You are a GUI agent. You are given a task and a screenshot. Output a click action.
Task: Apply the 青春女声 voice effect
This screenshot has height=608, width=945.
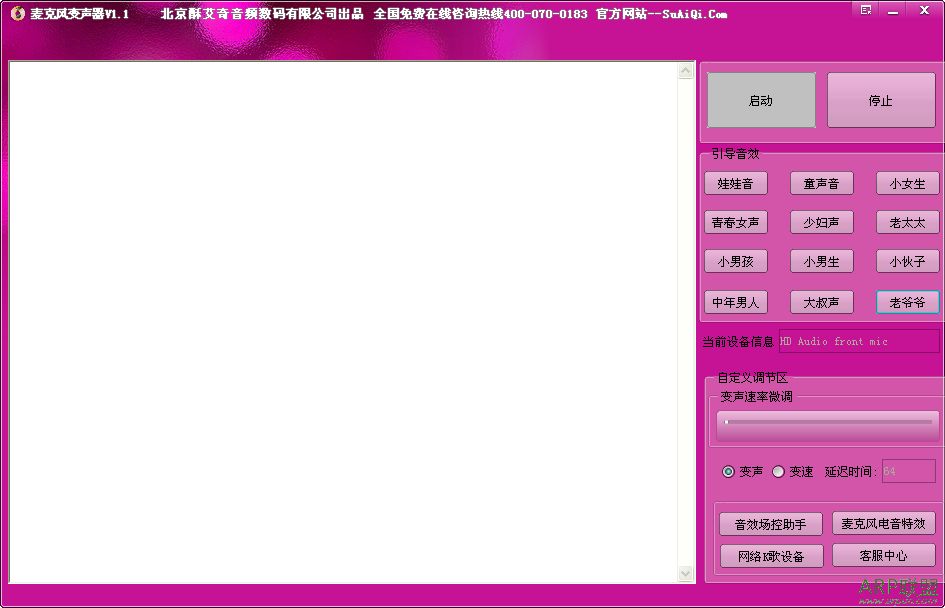pos(736,223)
